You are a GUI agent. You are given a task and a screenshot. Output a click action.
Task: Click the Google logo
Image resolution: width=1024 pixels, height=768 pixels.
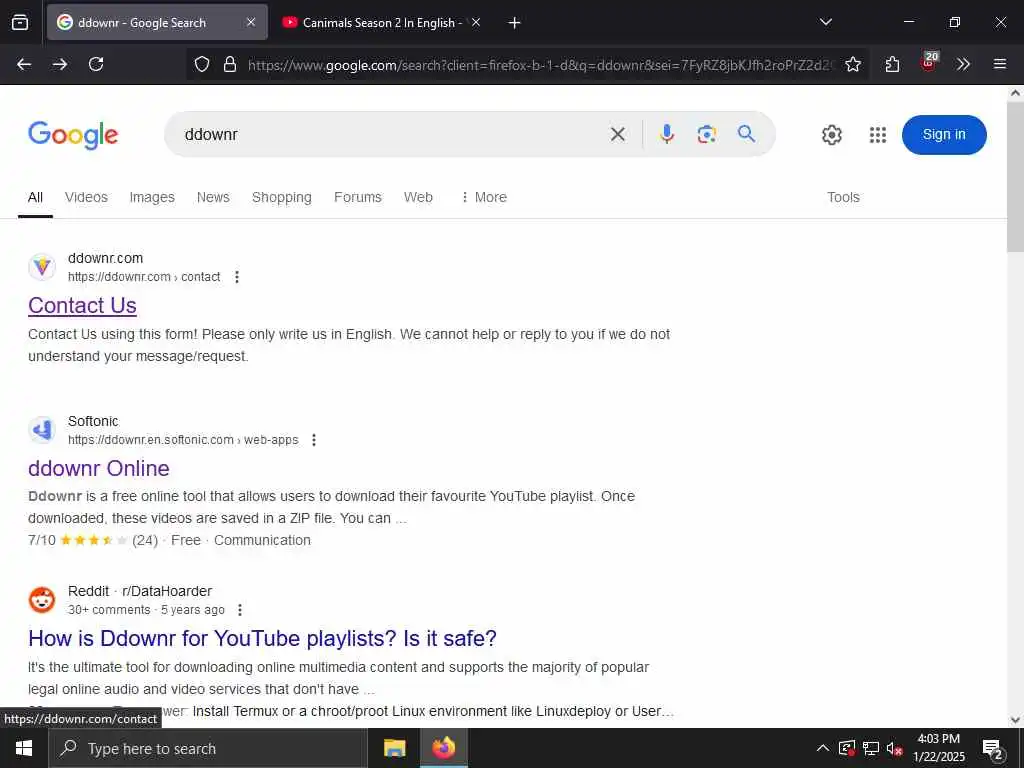[x=73, y=135]
